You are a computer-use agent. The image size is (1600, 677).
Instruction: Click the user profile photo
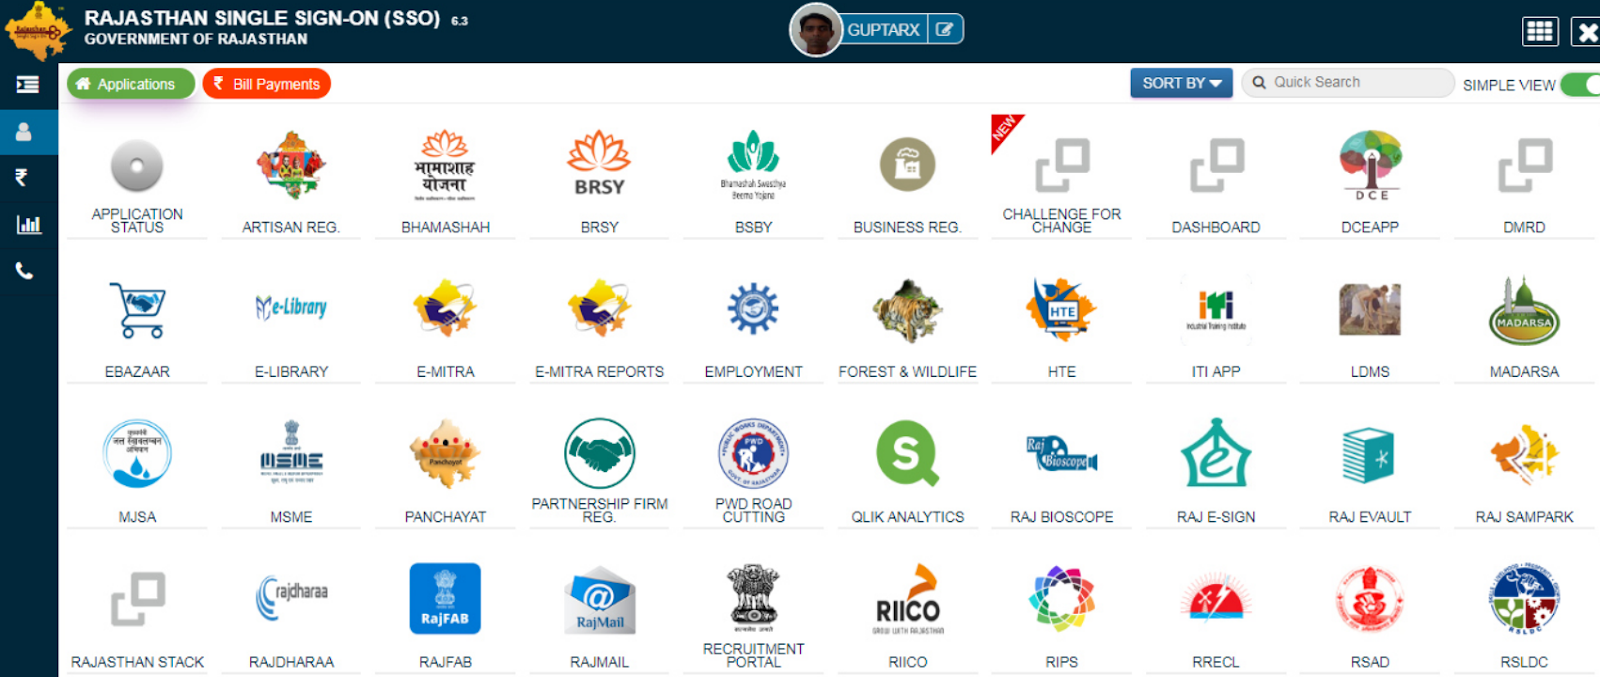click(815, 30)
